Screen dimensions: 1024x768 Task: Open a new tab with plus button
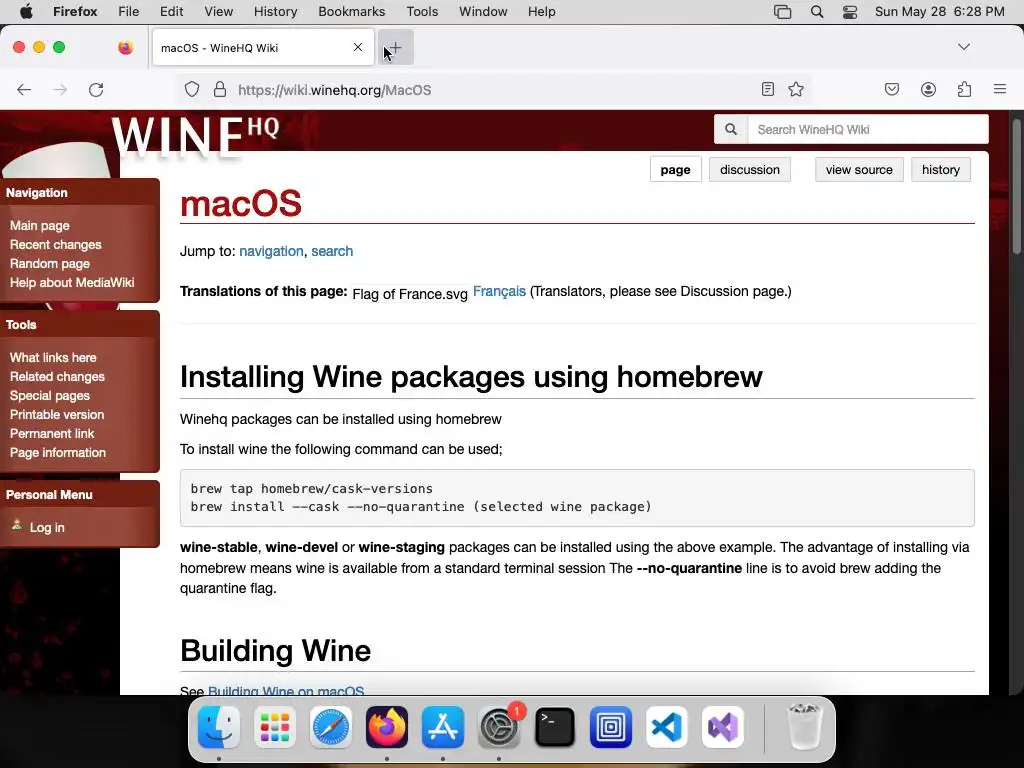coord(396,48)
